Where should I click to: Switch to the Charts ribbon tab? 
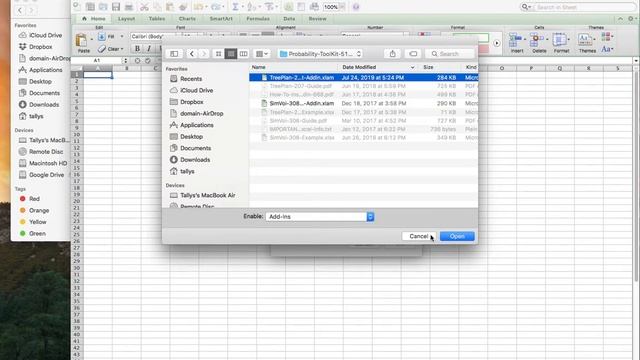(187, 19)
